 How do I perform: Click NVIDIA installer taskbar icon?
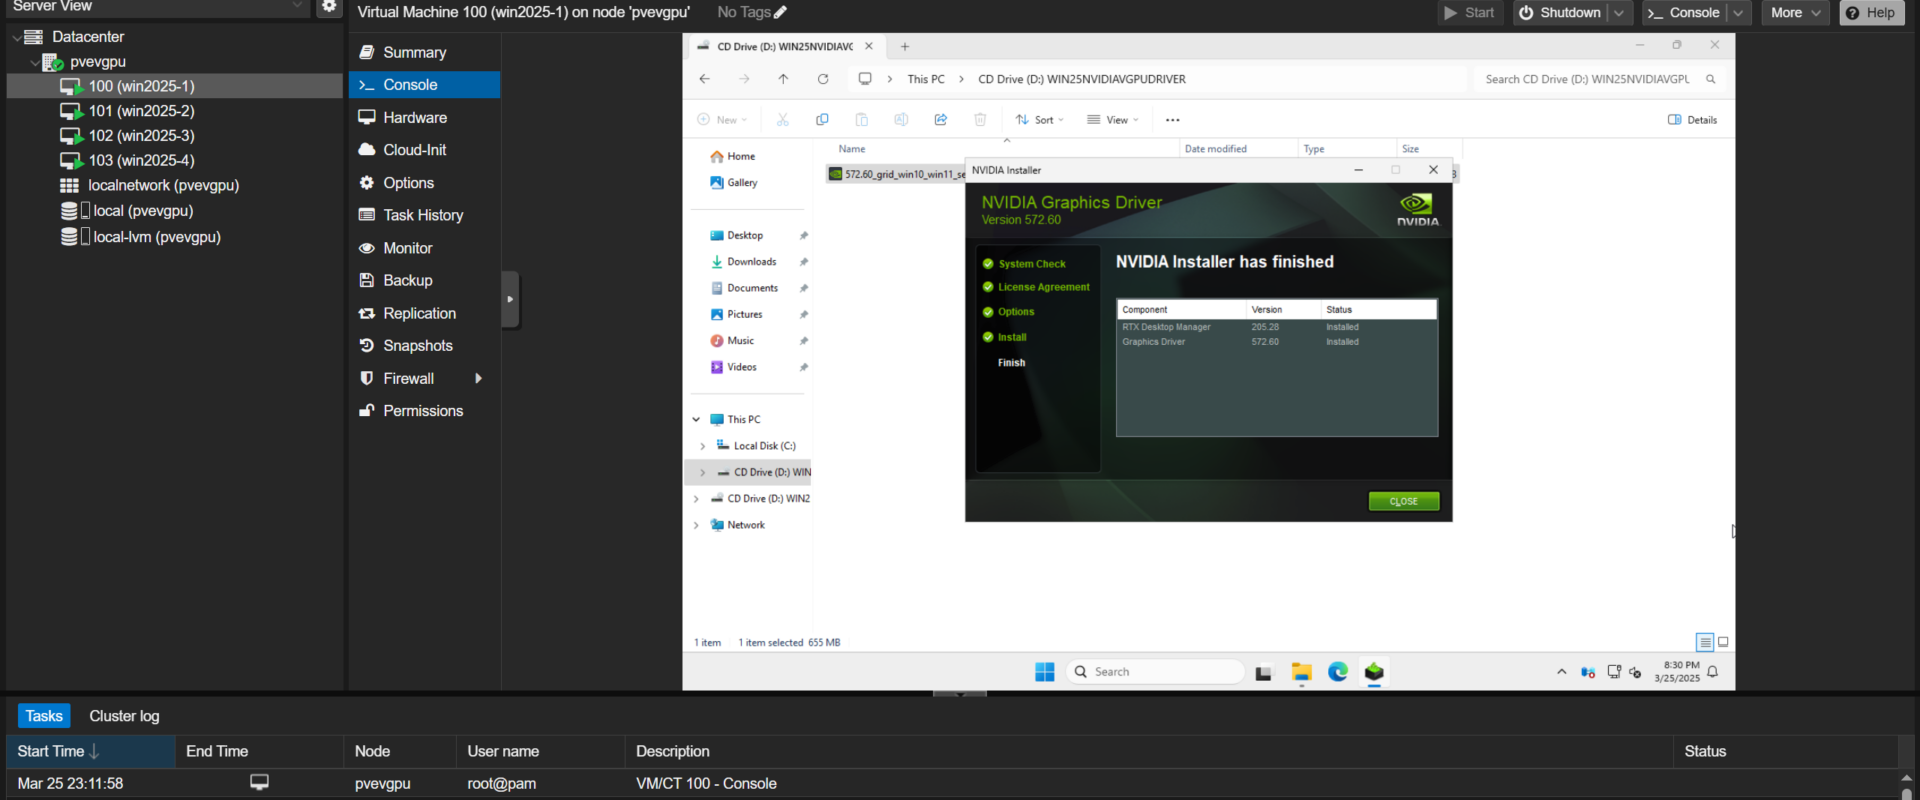(1374, 672)
